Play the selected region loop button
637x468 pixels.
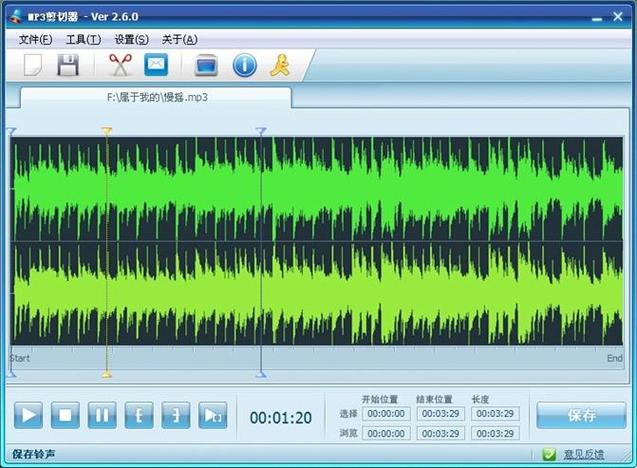[x=212, y=415]
